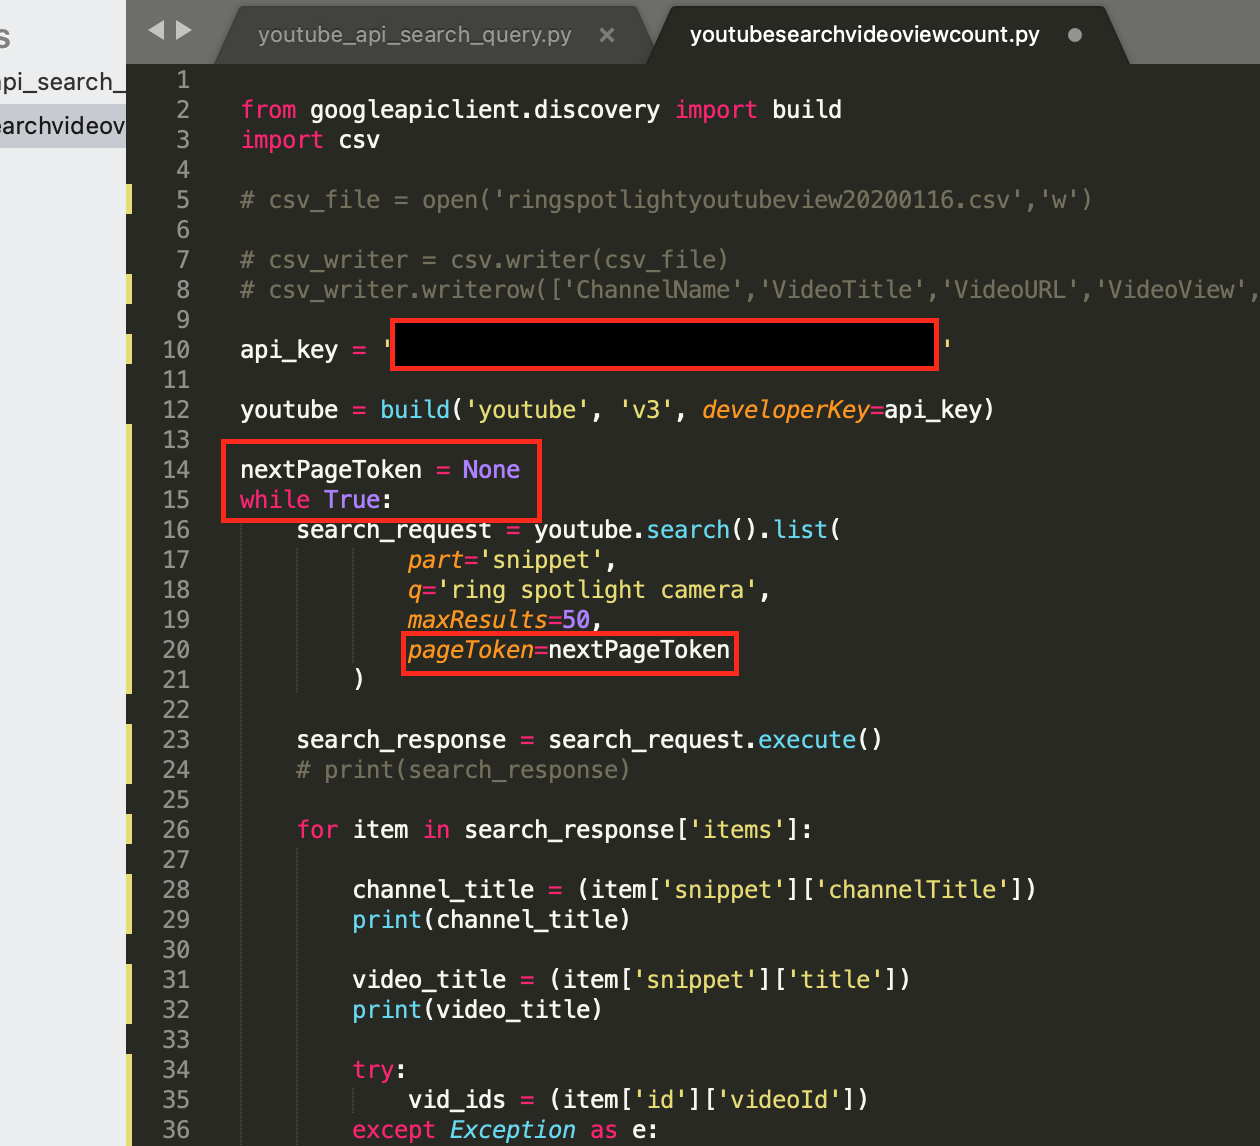Click the forward navigation arrow
Screen dimensions: 1260x1146
point(185,30)
